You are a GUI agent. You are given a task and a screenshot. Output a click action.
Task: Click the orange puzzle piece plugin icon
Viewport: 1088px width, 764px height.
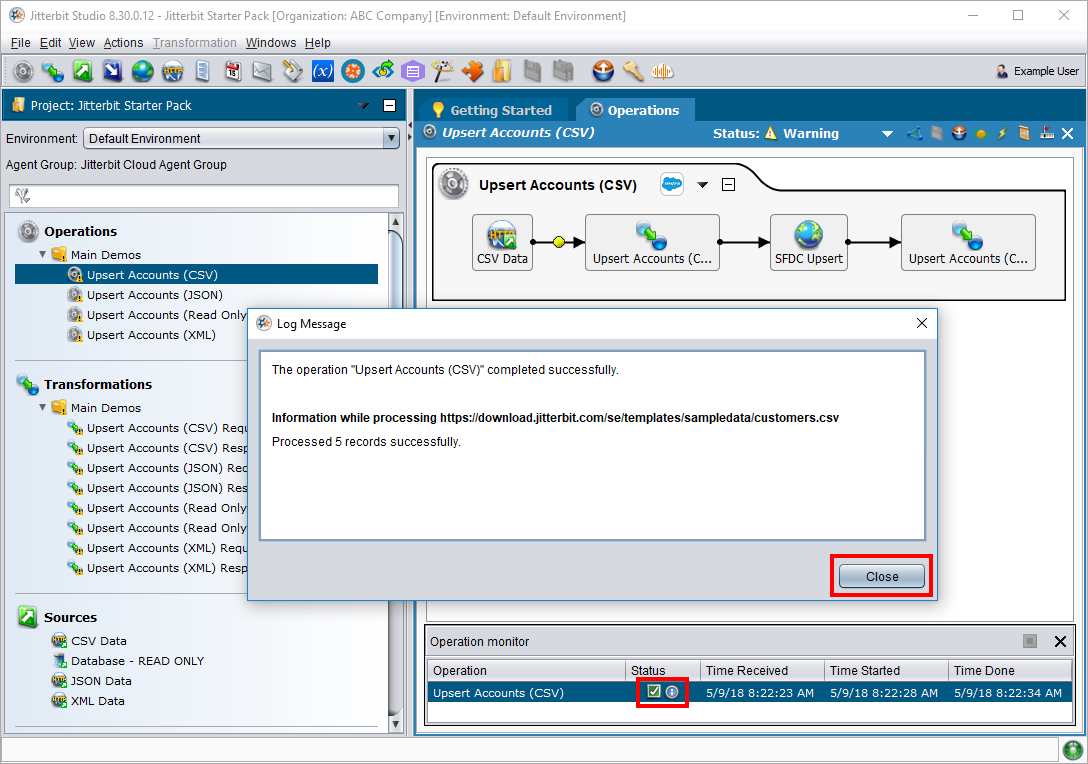(x=472, y=71)
